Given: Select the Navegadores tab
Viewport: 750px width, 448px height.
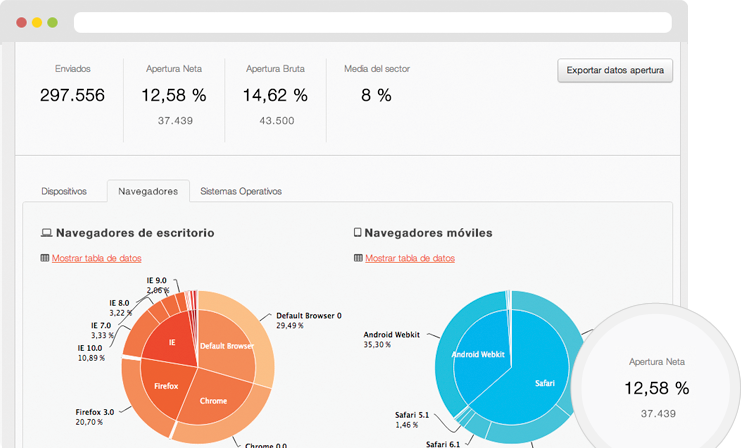Looking at the screenshot, I should (x=147, y=191).
